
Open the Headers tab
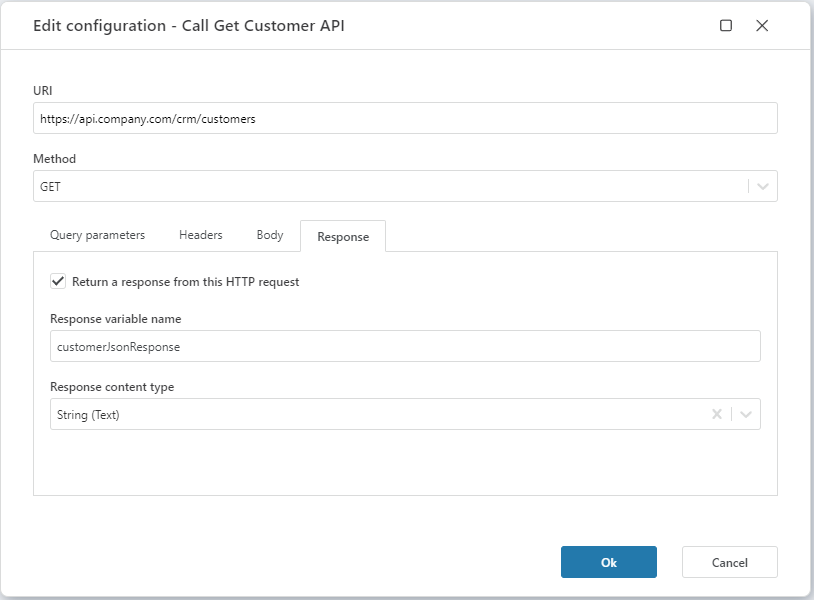point(200,235)
